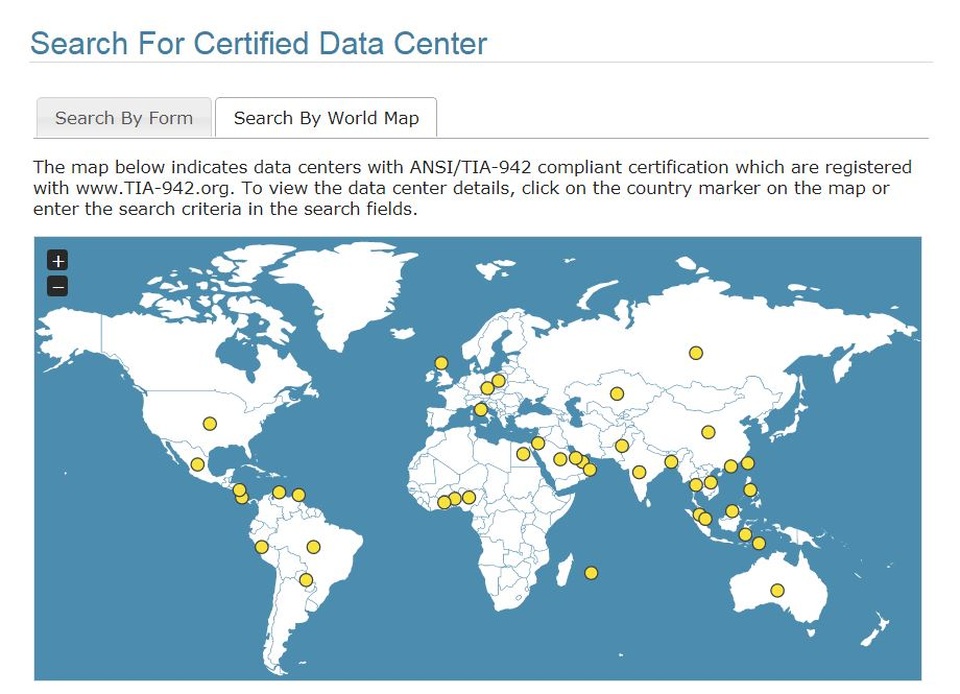Select the Search By World Map tab

326,118
